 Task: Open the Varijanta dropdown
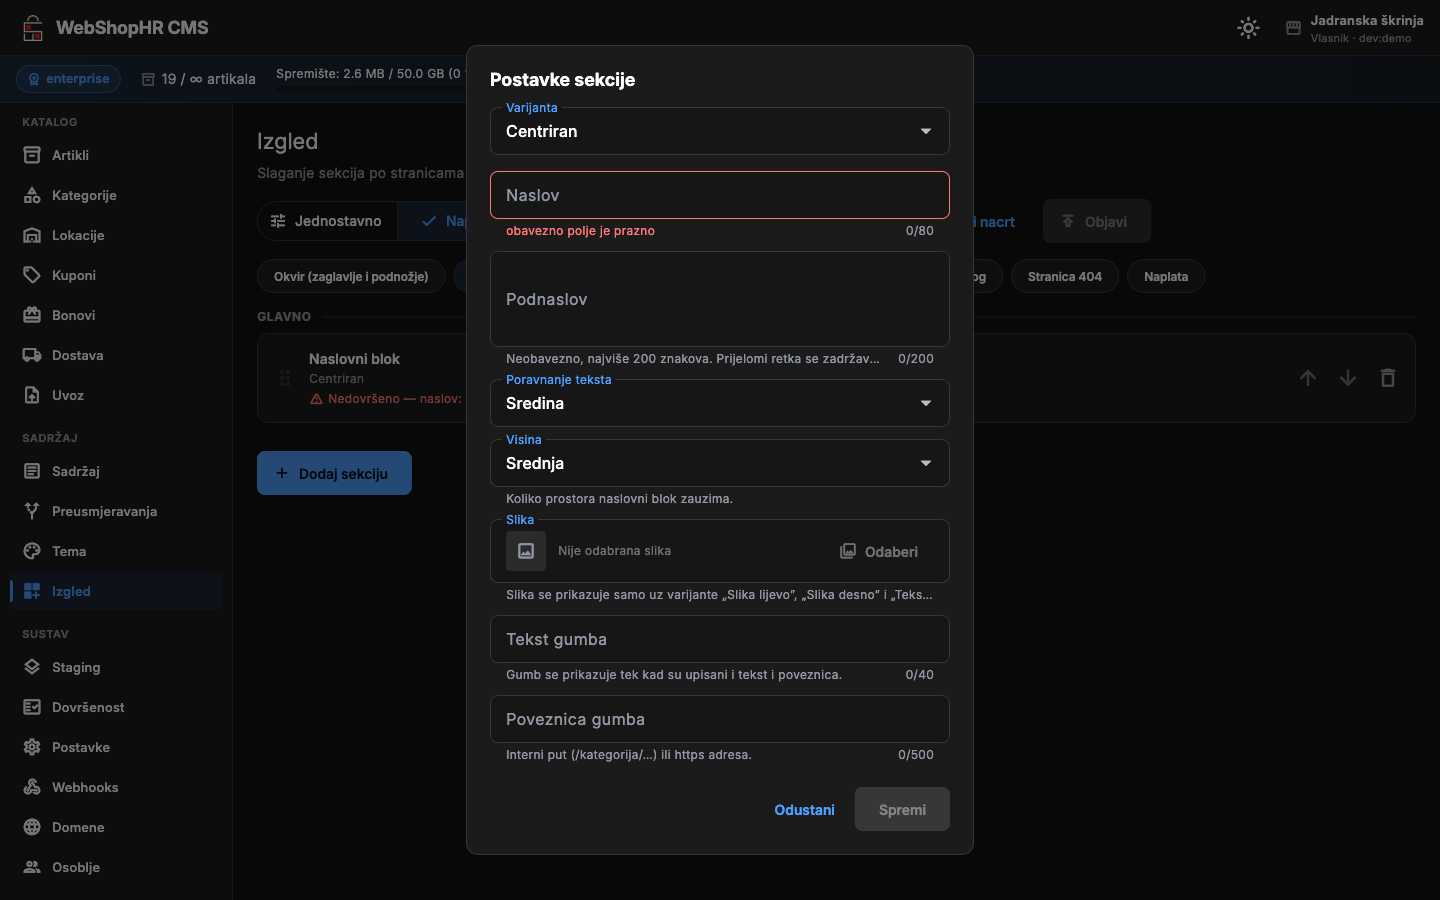coord(720,131)
